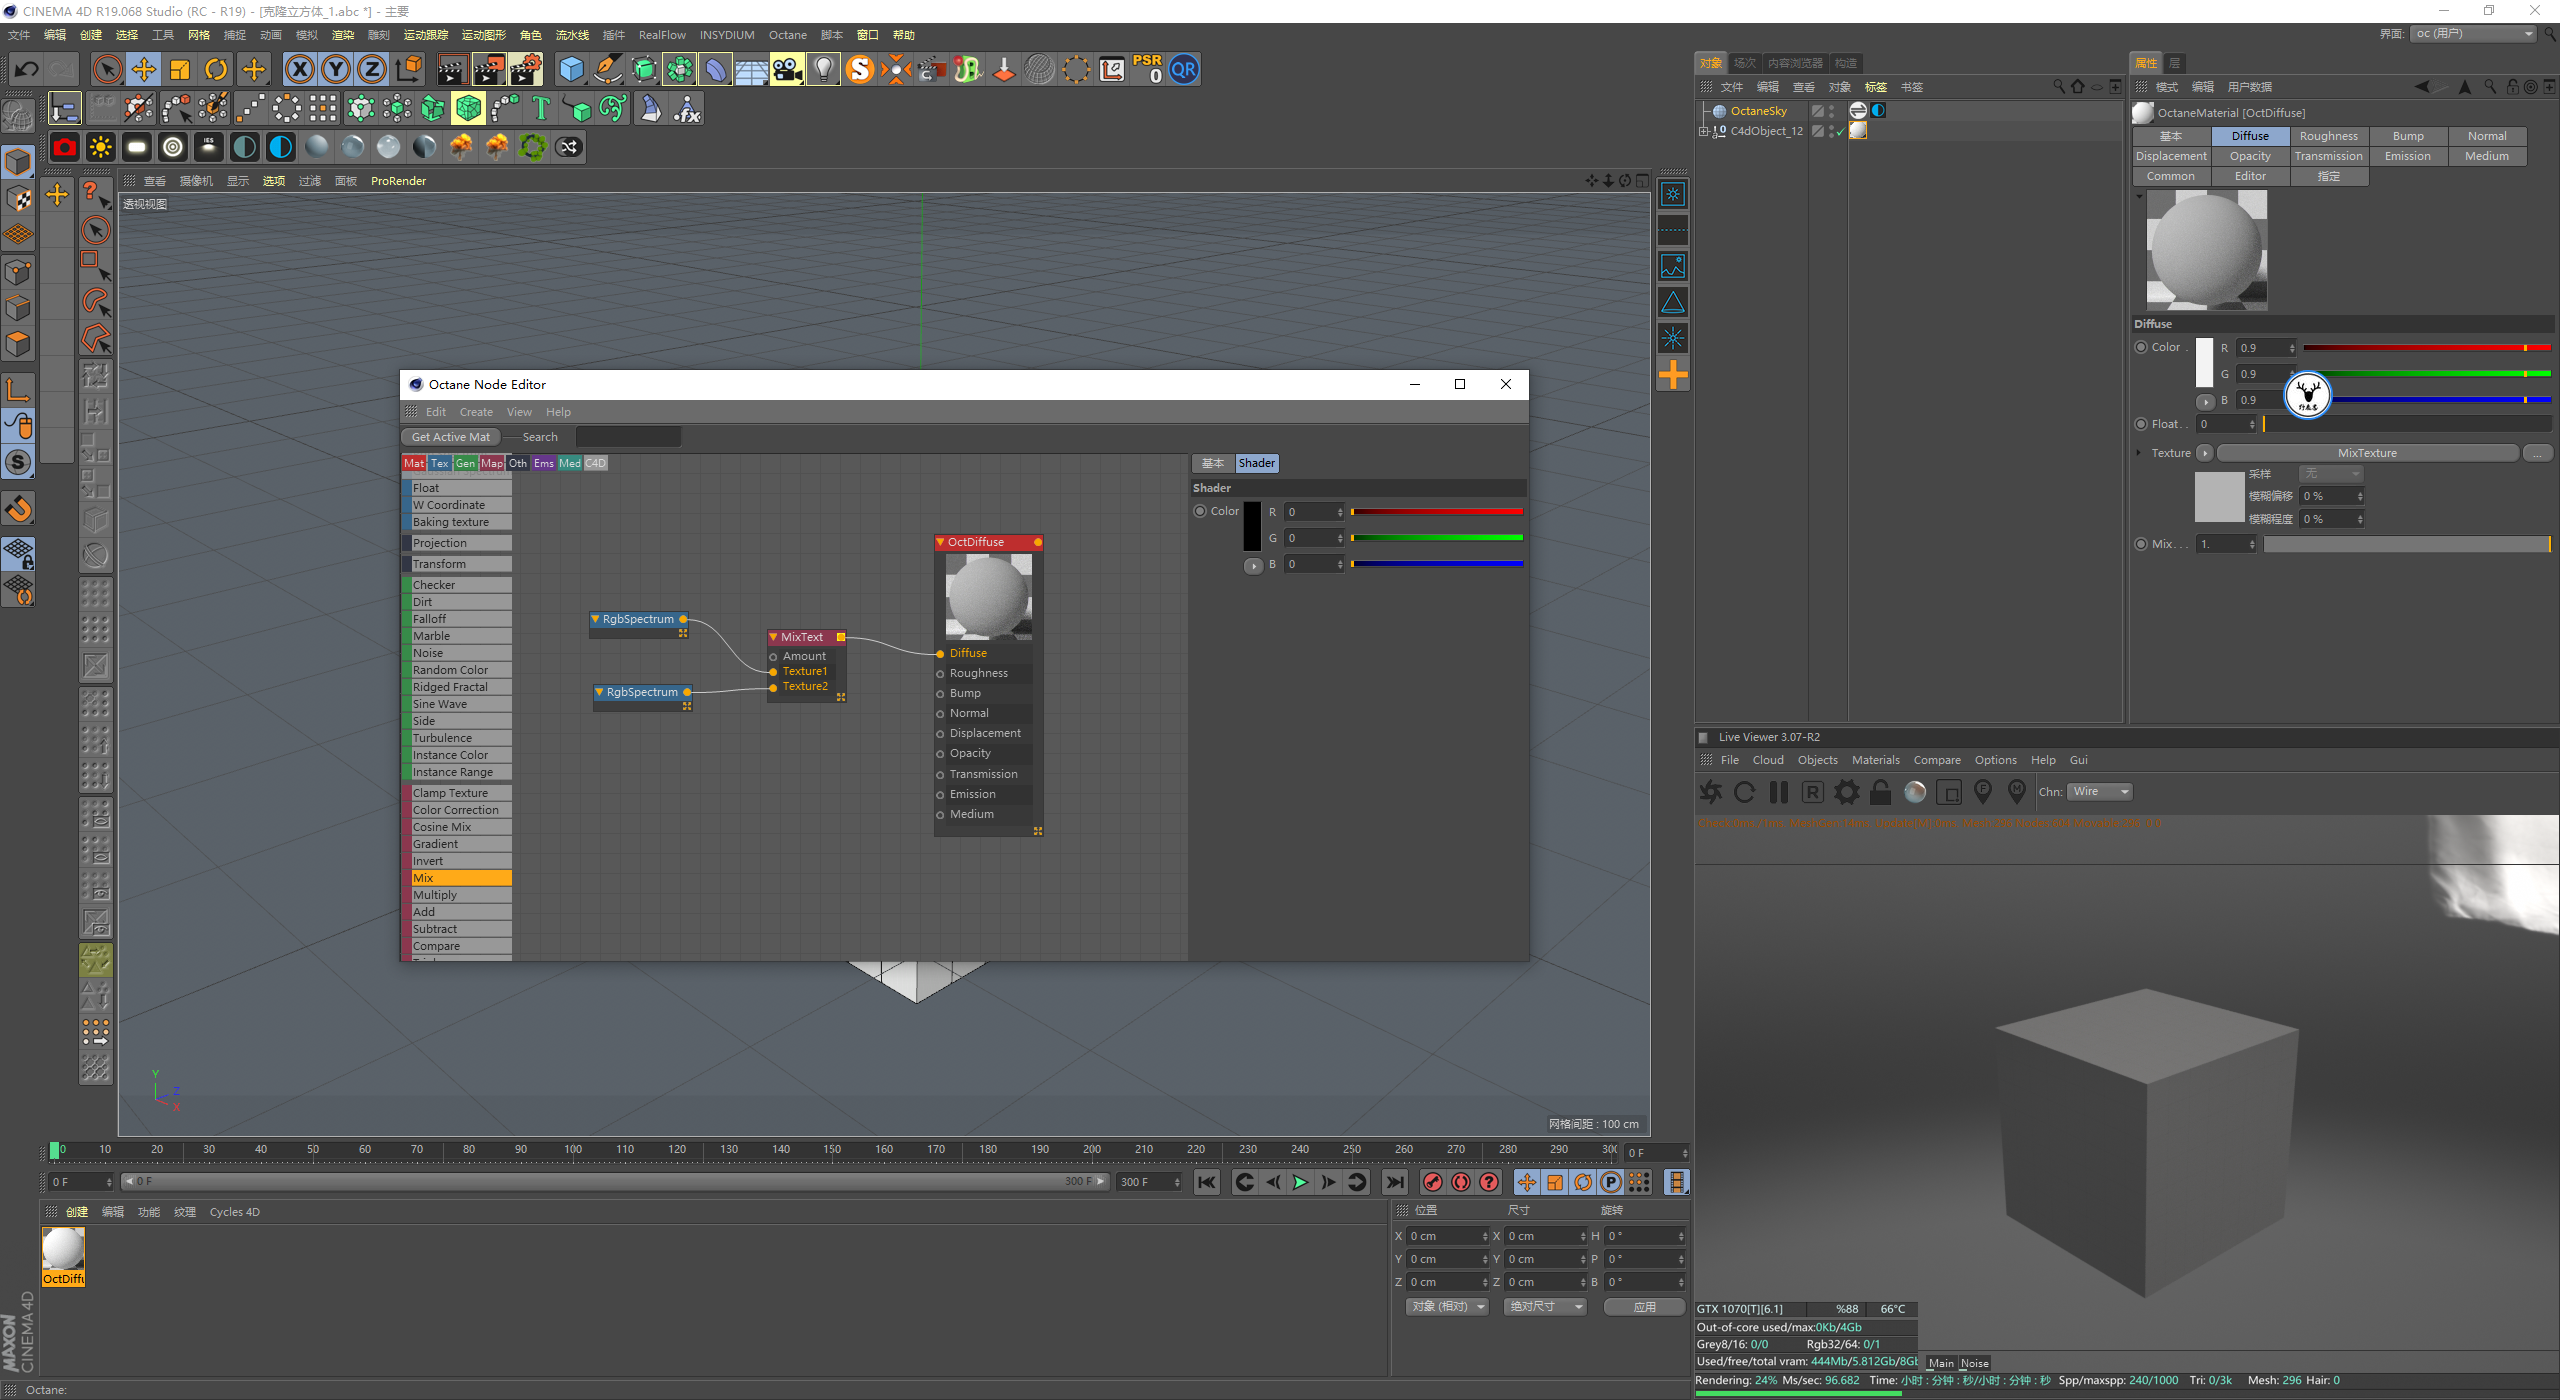
Task: Click the play forward button on timeline
Action: (1300, 1182)
